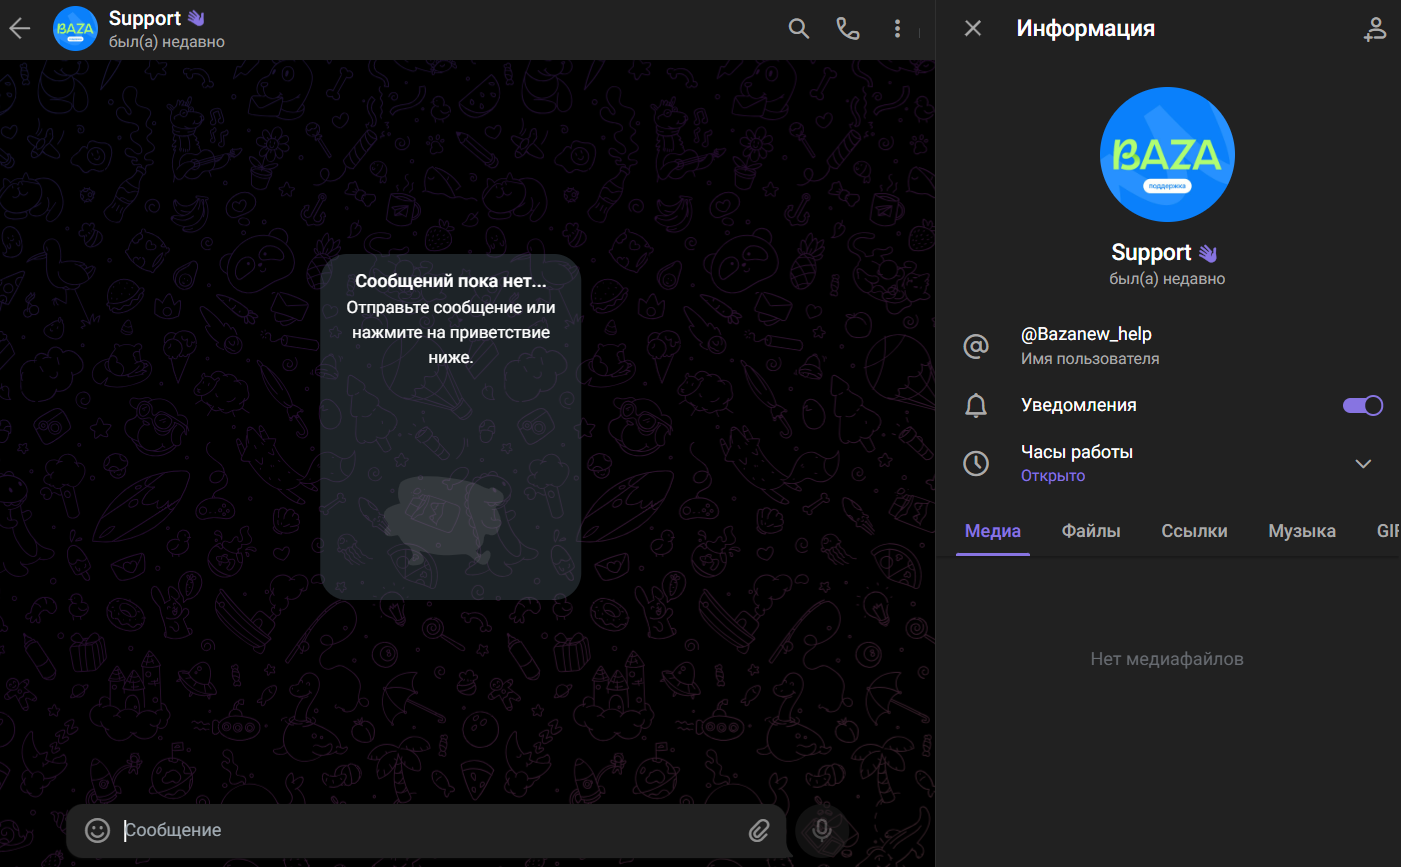
Task: Start a voice call with Support
Action: (x=848, y=29)
